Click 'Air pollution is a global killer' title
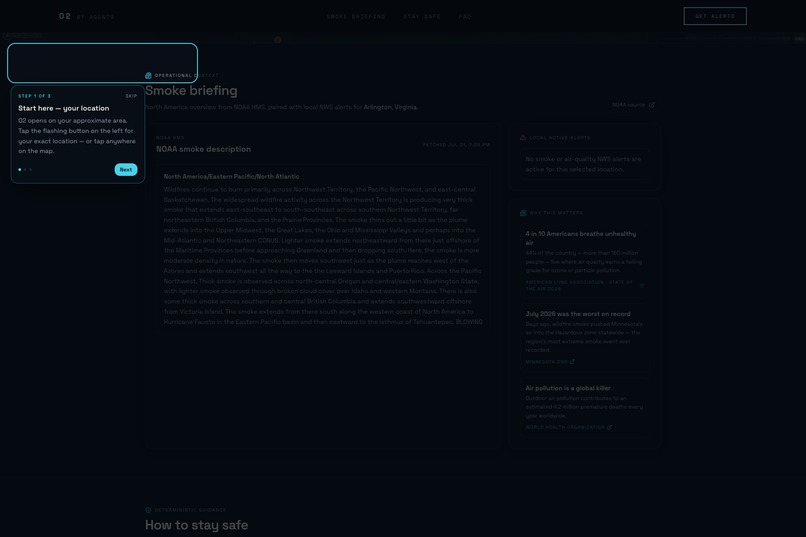806x537 pixels. pyautogui.click(x=568, y=388)
